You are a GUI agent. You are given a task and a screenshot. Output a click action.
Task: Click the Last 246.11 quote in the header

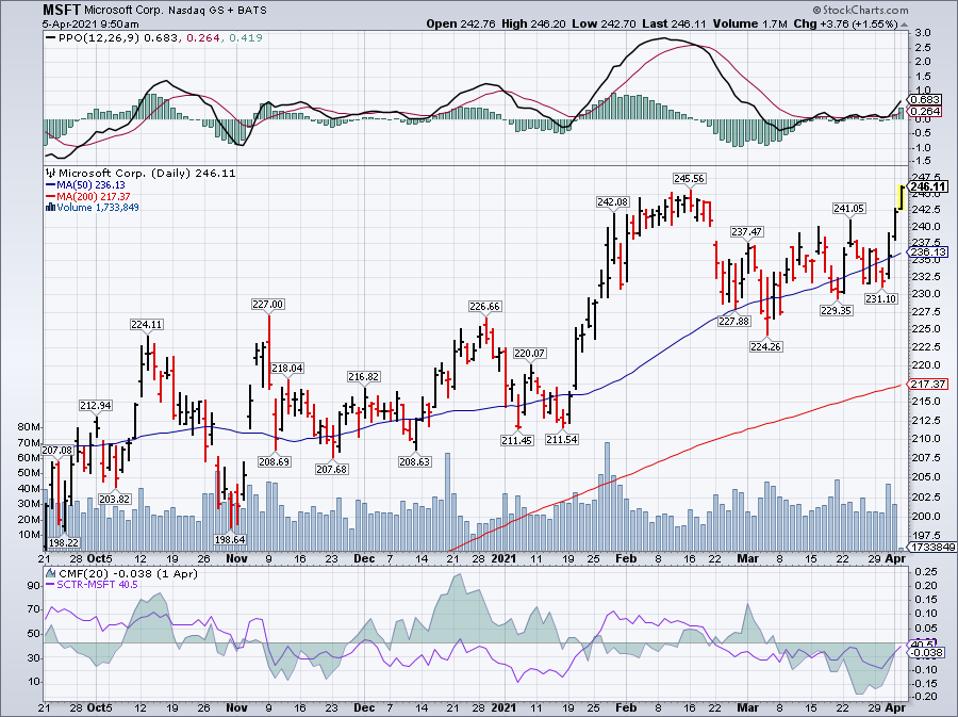pyautogui.click(x=675, y=24)
